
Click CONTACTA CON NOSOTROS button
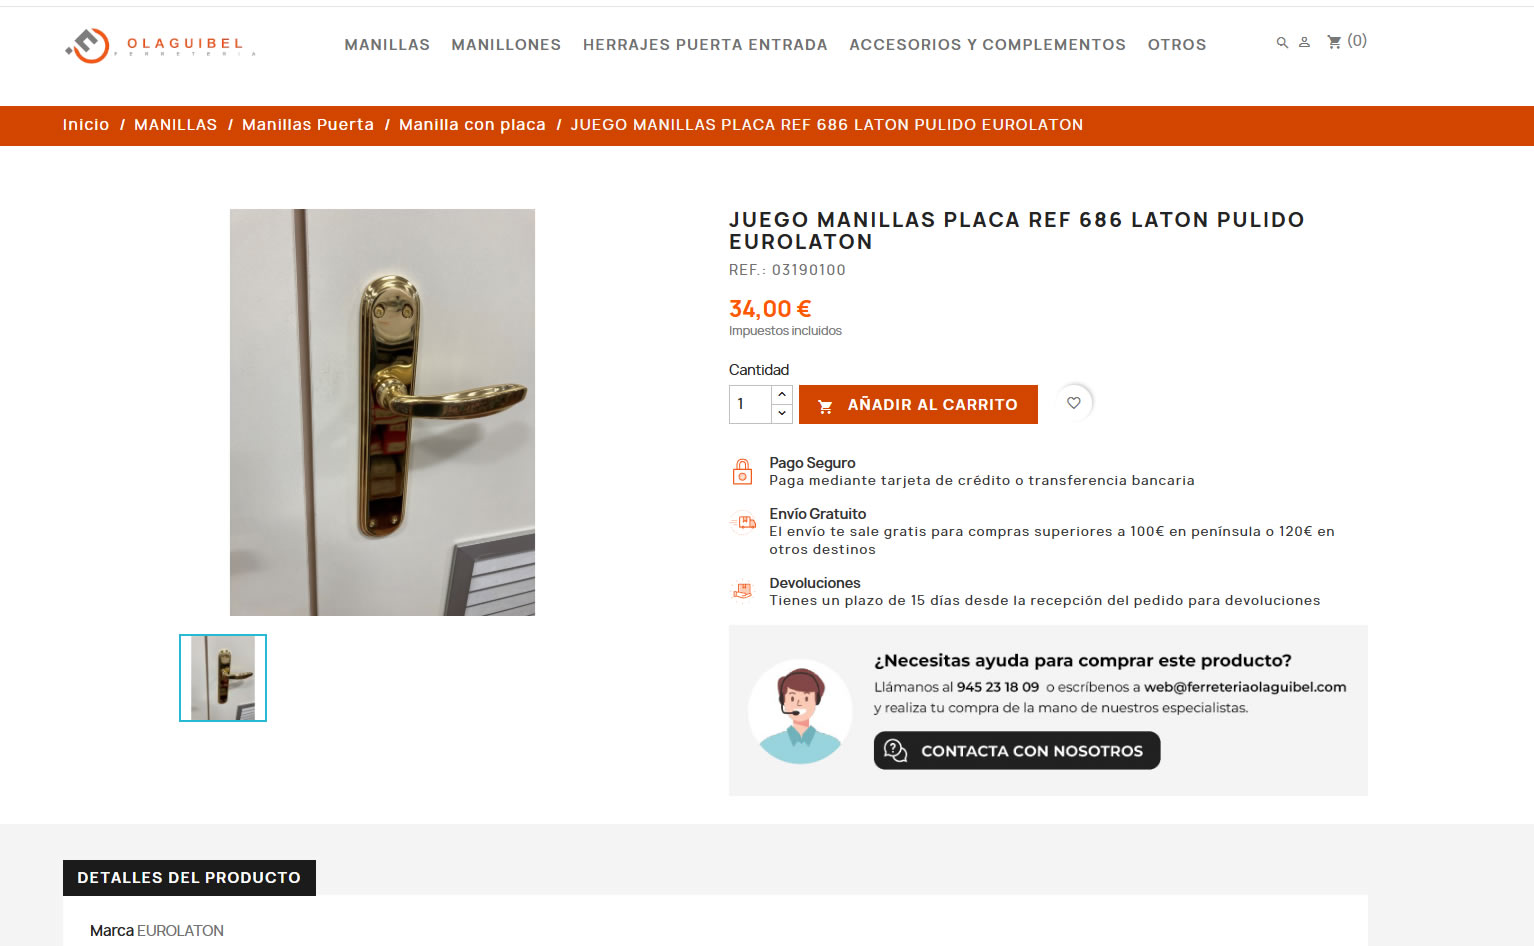(1017, 751)
